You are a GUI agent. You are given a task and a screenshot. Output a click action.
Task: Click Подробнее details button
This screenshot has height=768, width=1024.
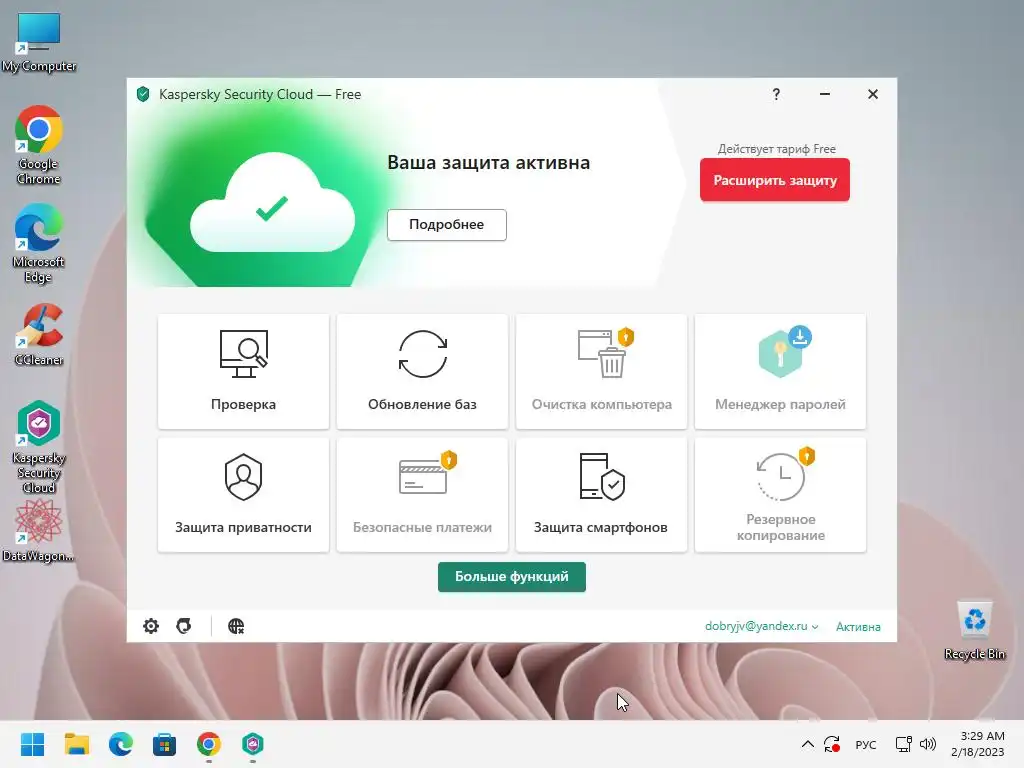pyautogui.click(x=447, y=225)
